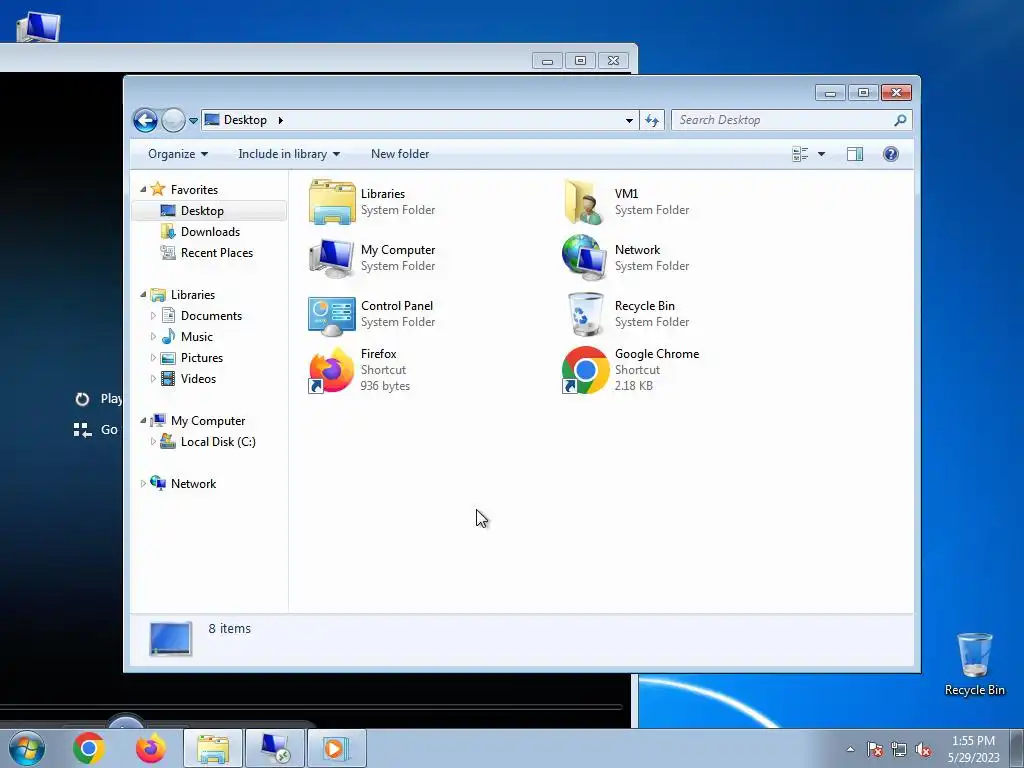Go back using the Back arrow button
This screenshot has height=768, width=1024.
145,120
